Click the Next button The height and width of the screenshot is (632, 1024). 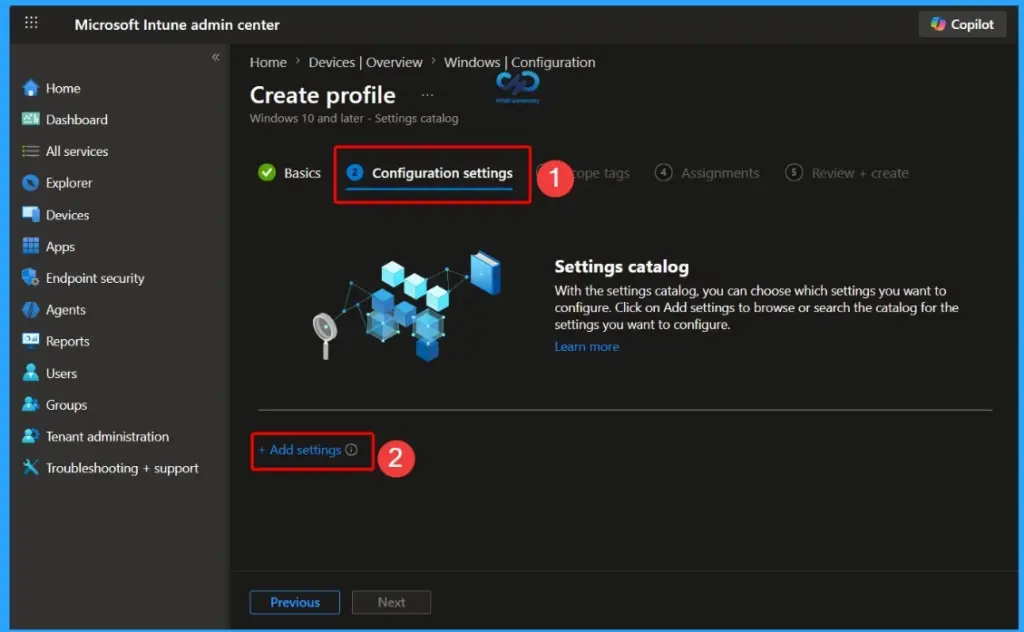(x=391, y=602)
